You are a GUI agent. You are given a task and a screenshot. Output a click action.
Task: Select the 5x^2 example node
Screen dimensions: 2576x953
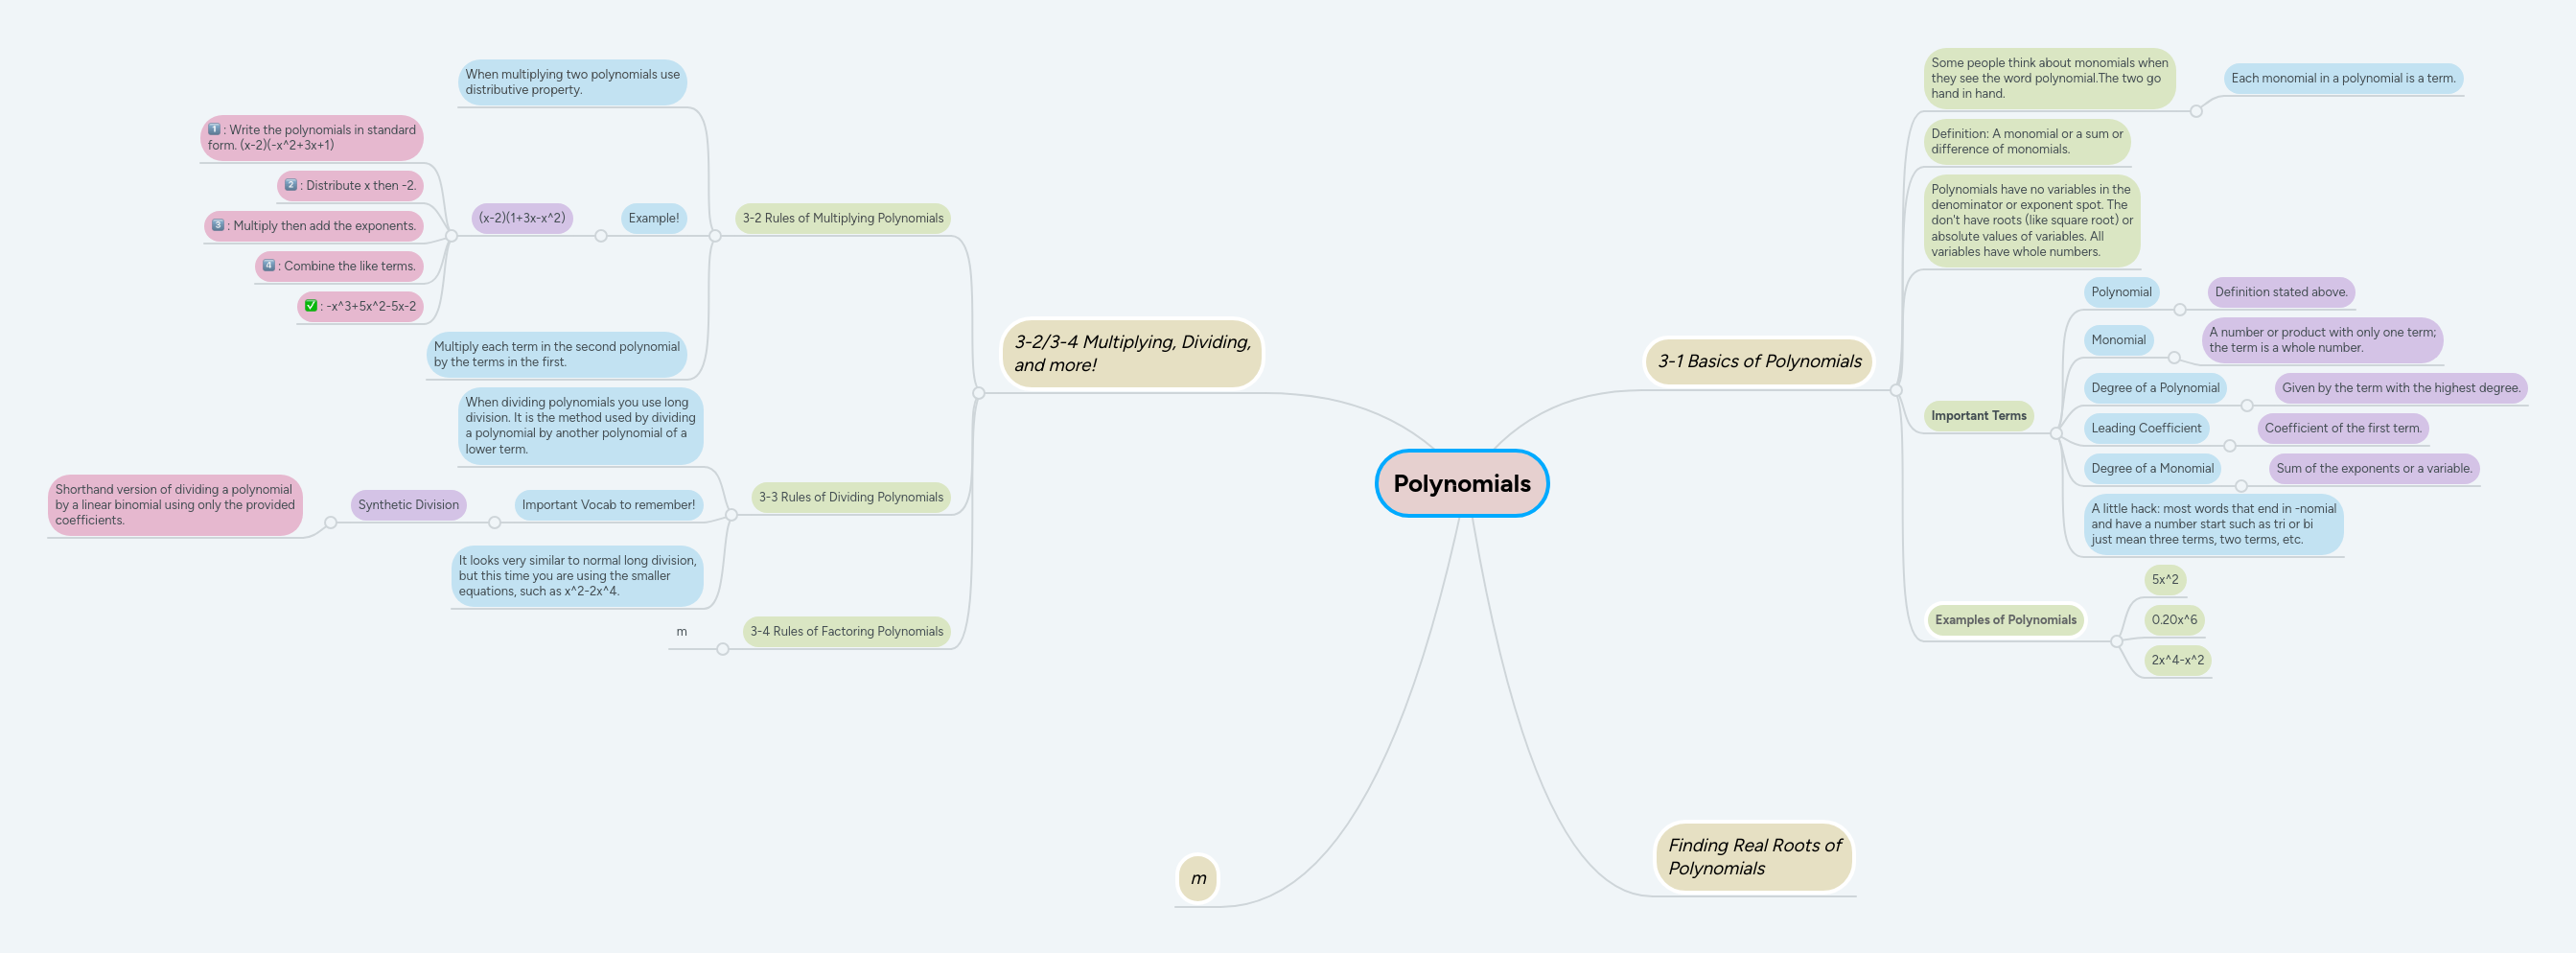tap(2164, 580)
